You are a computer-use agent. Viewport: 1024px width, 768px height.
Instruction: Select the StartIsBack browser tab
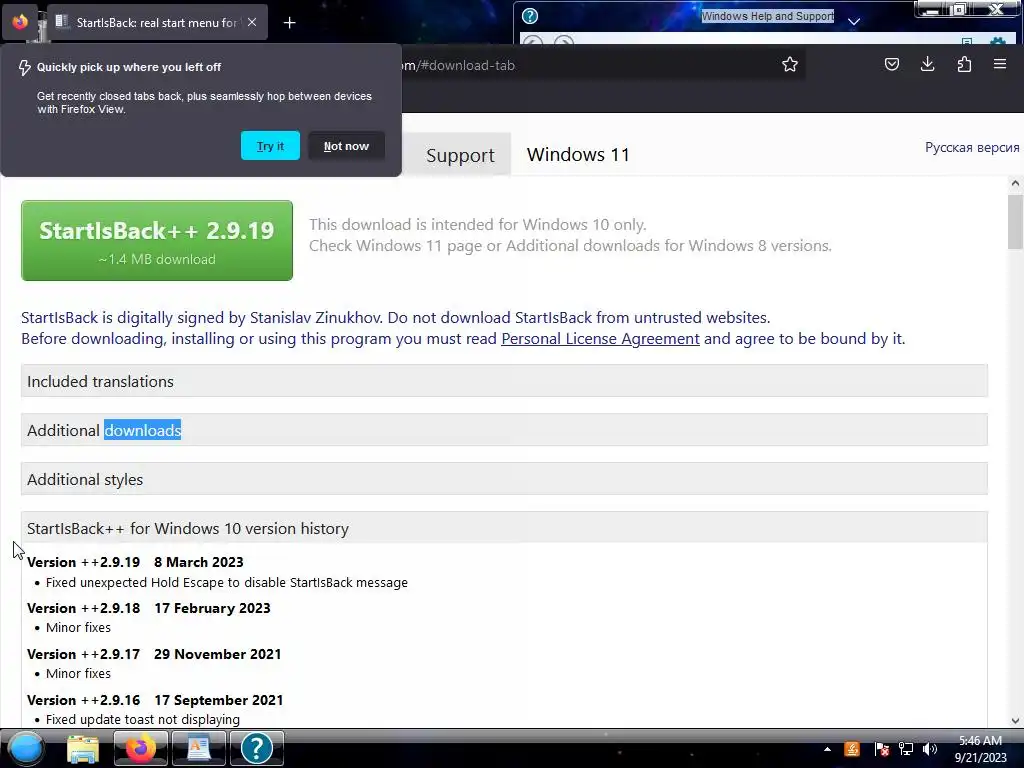coord(157,22)
